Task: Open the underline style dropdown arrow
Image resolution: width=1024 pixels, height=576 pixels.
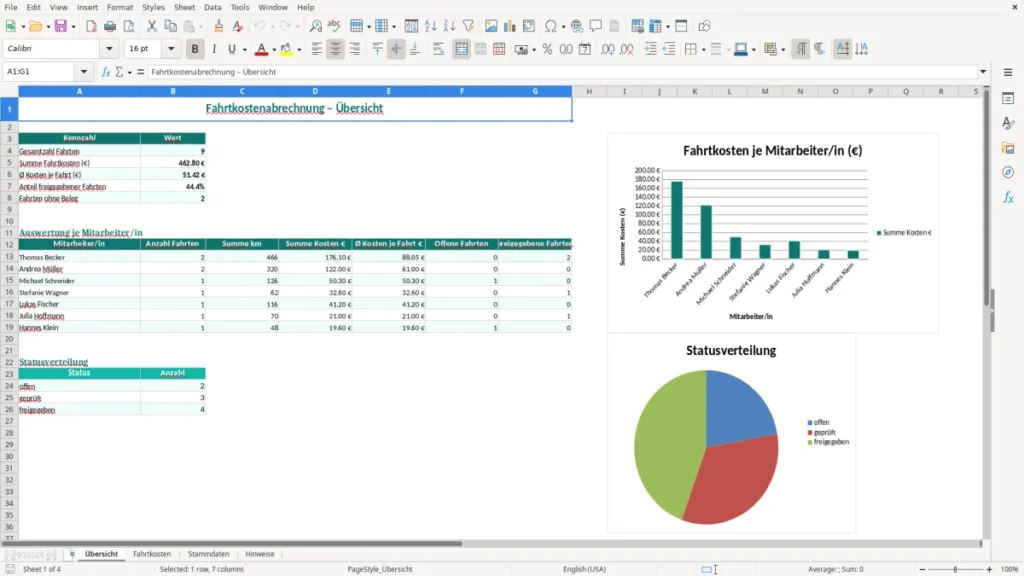Action: 244,50
